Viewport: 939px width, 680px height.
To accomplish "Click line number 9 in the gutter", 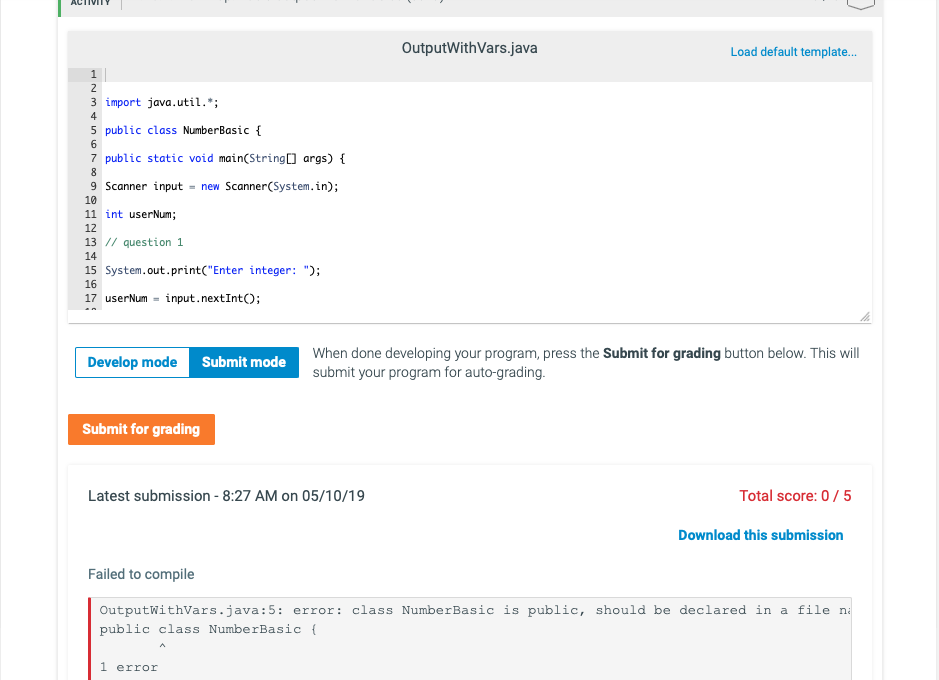I will (x=90, y=186).
